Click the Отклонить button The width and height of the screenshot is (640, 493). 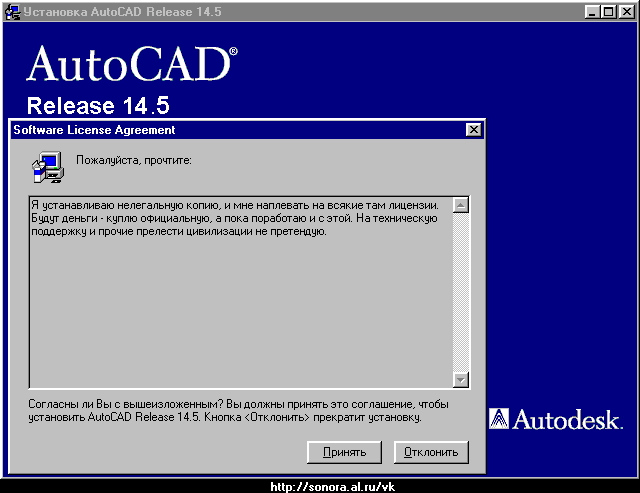431,452
